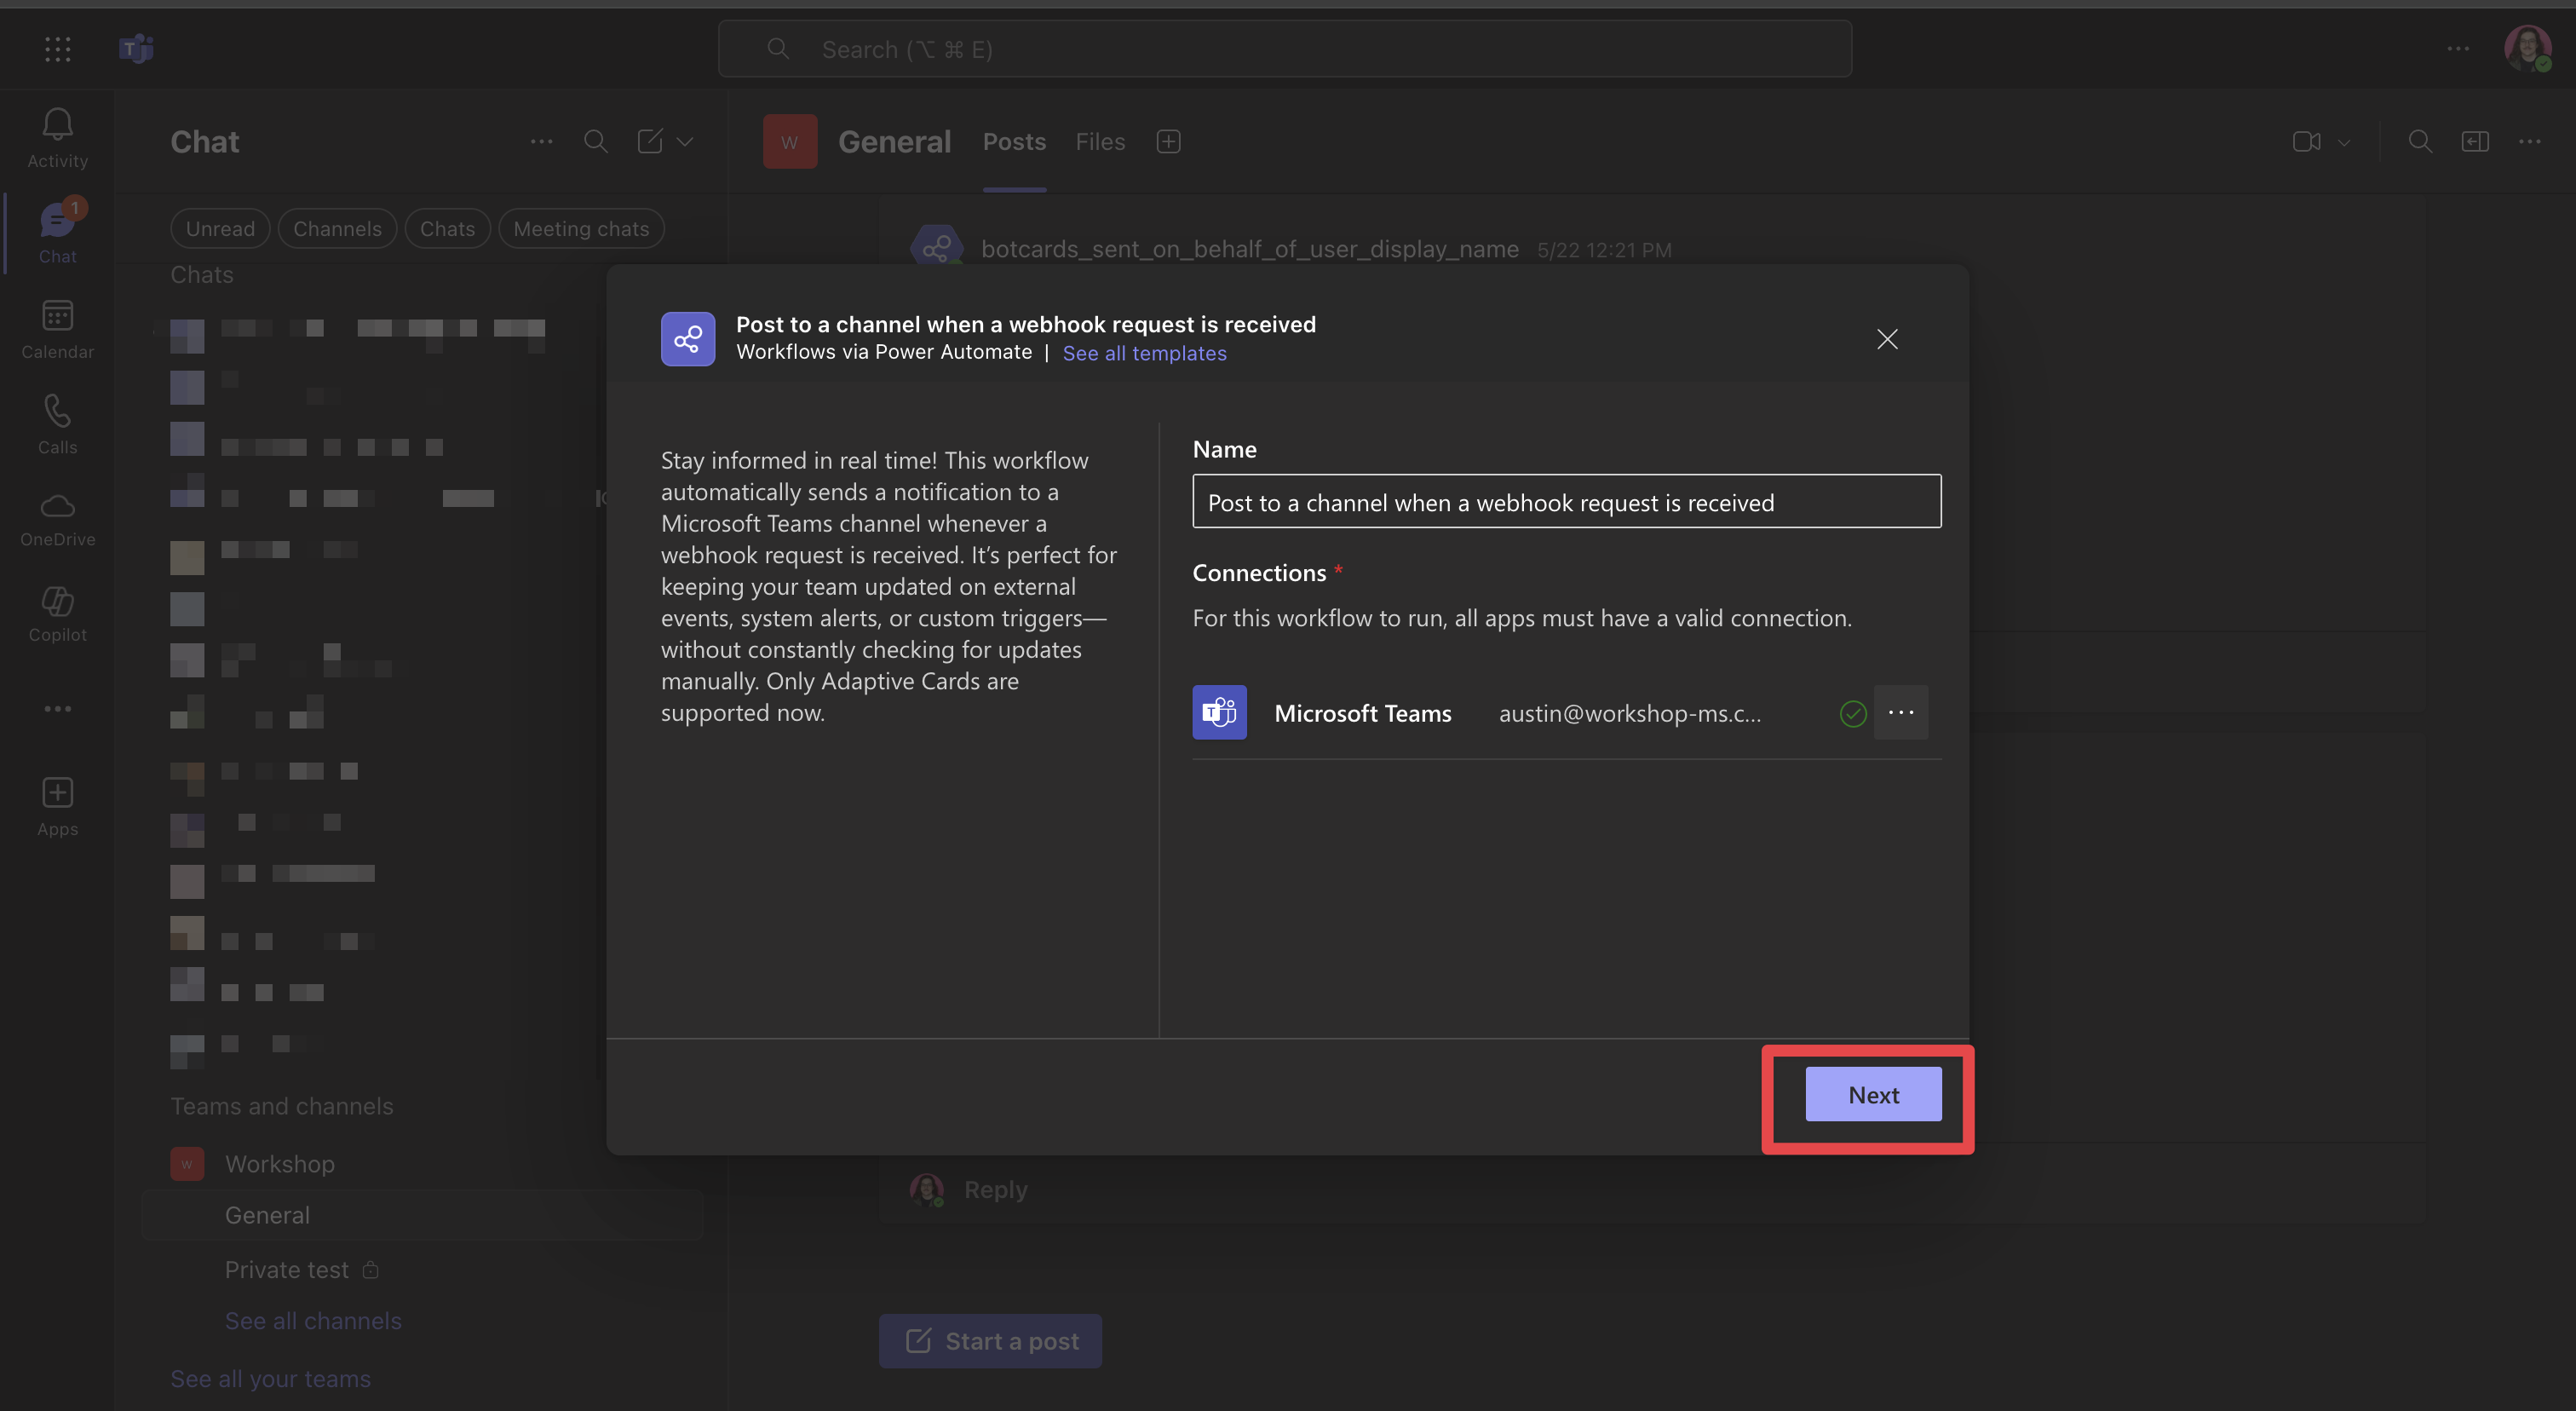Filter chats by Unread
Image resolution: width=2576 pixels, height=1411 pixels.
tap(220, 228)
